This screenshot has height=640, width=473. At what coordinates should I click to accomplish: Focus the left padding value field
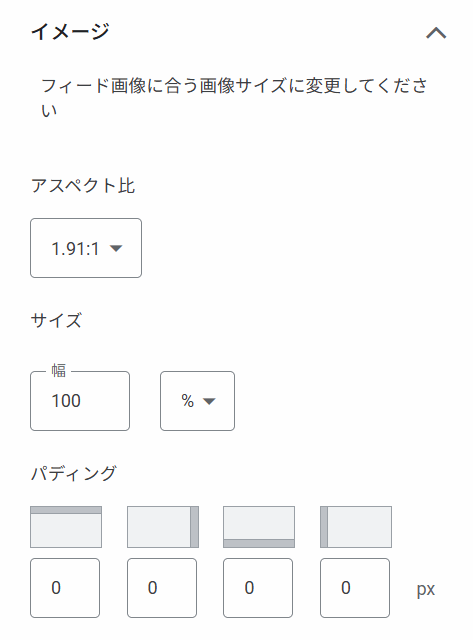355,588
